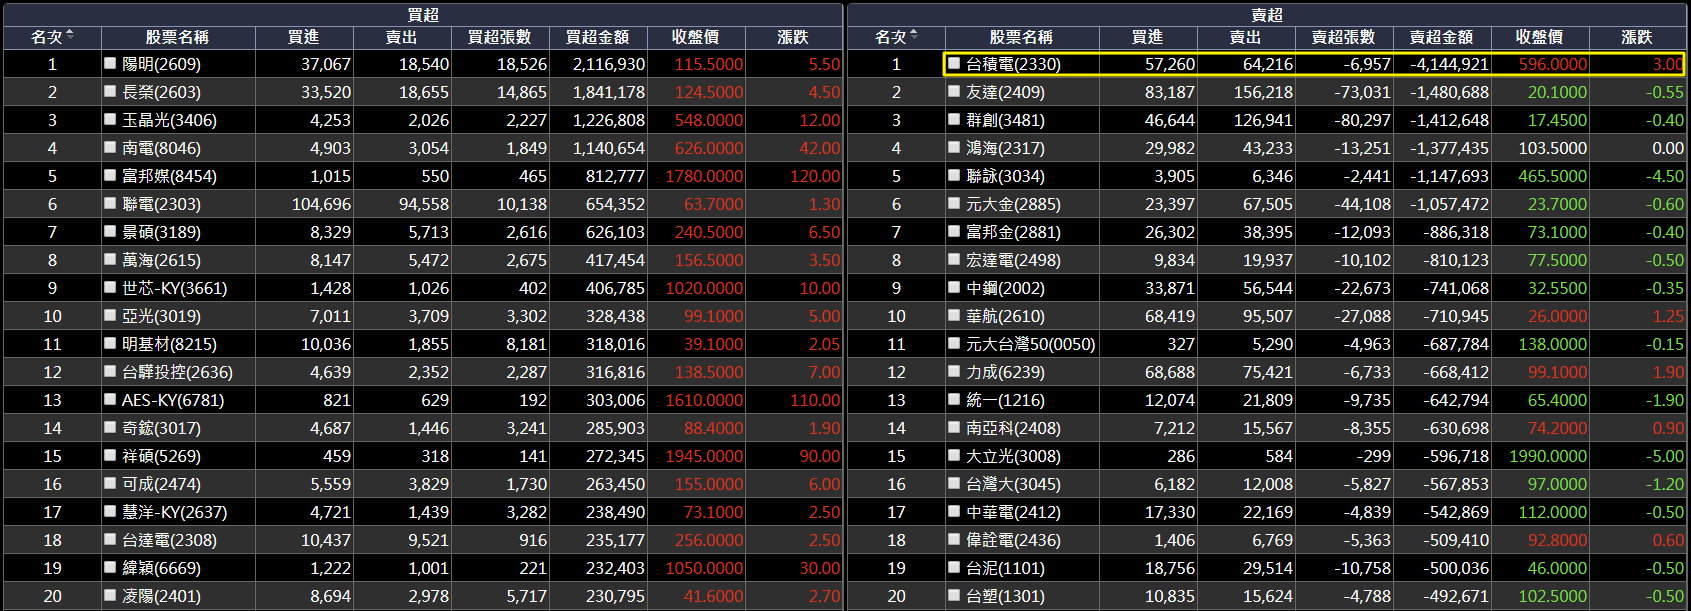Click 賣出 header in 賣超 table

point(1245,37)
